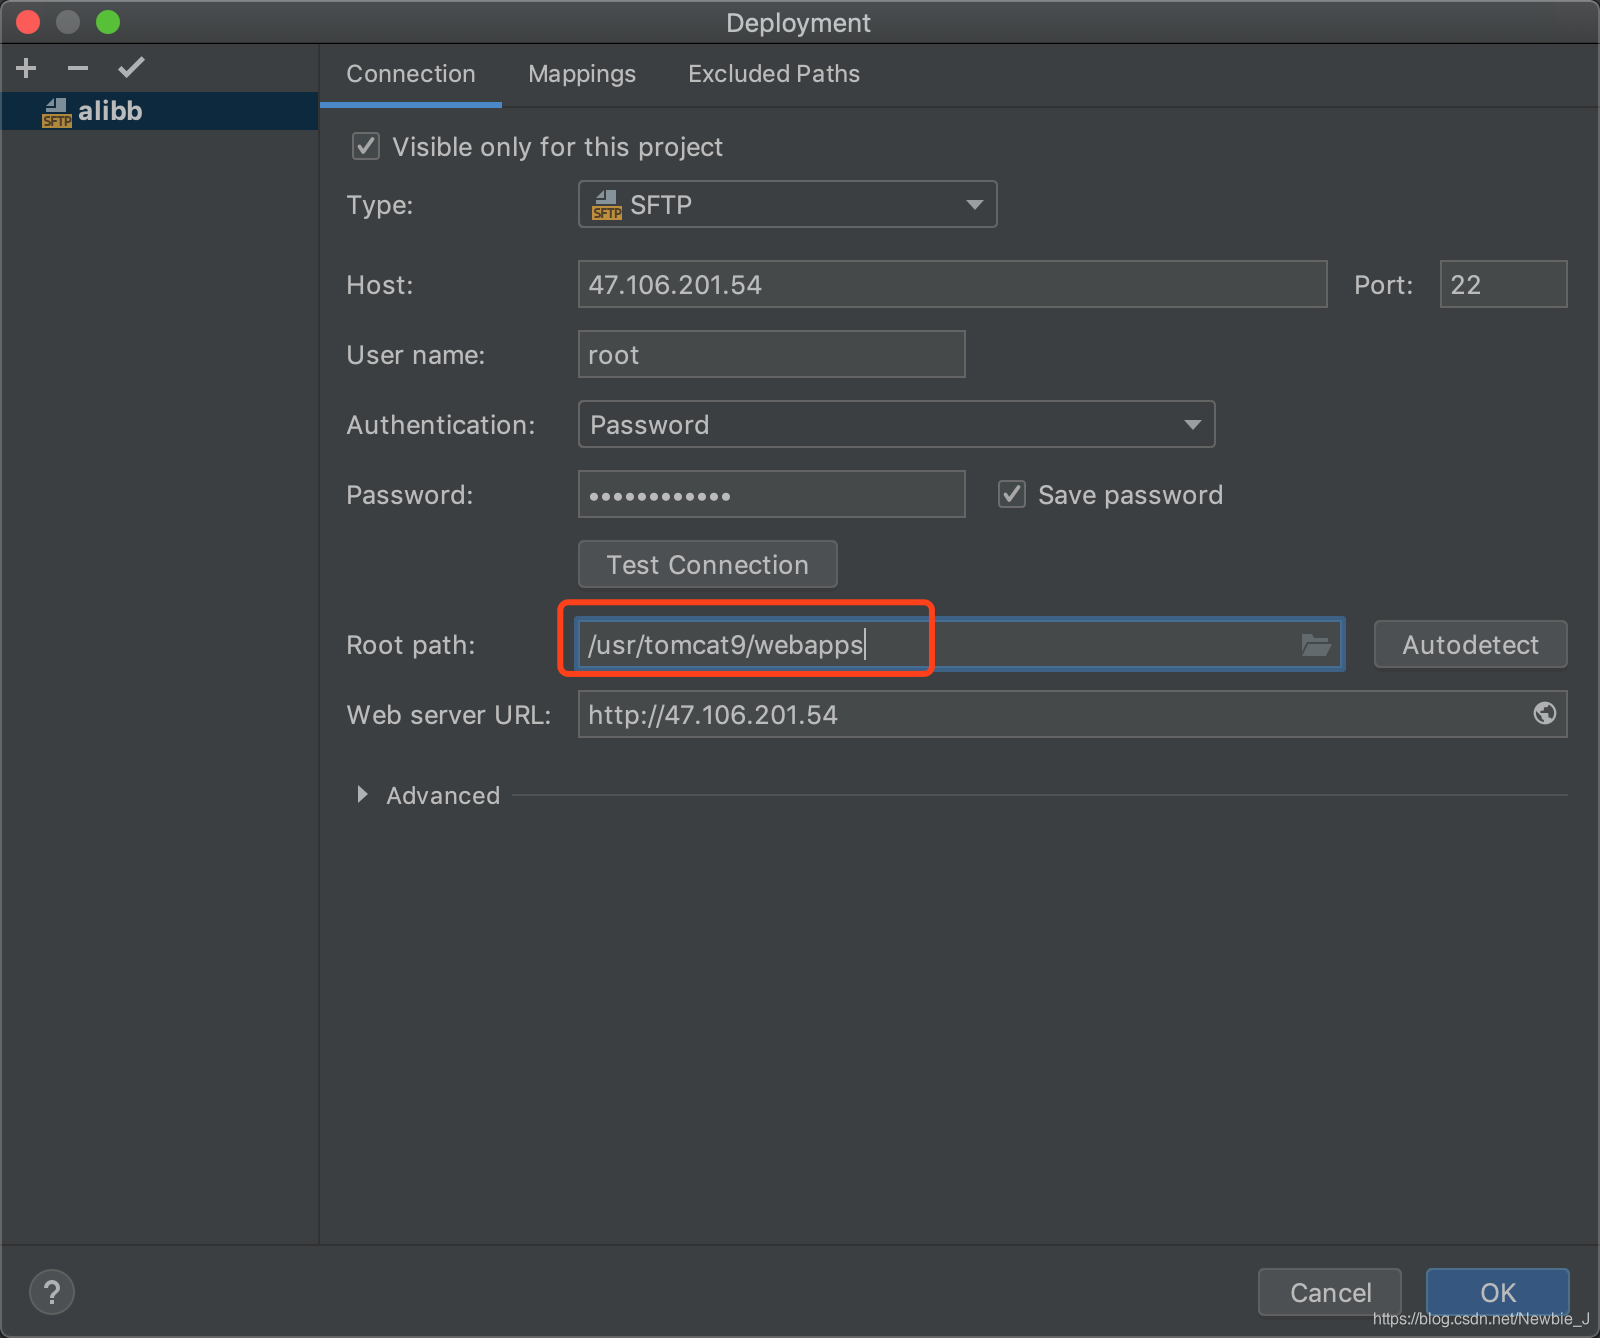Select the alibb SFTP server entry
This screenshot has width=1600, height=1338.
click(x=159, y=111)
